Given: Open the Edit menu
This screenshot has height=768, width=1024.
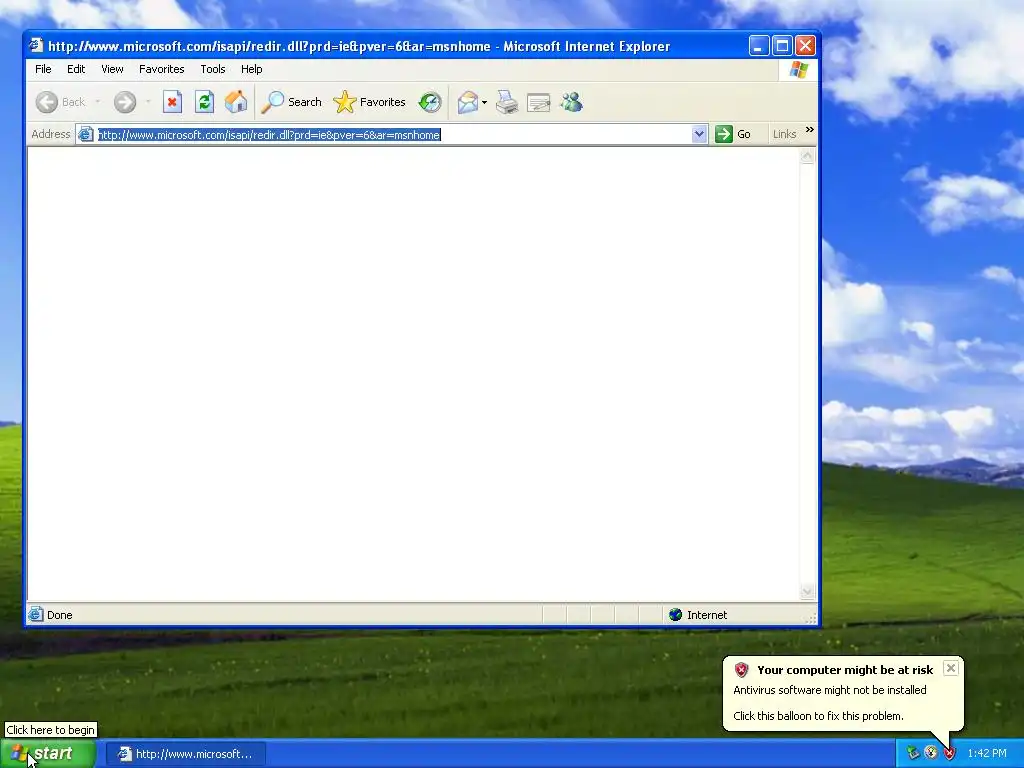Looking at the screenshot, I should coord(76,69).
